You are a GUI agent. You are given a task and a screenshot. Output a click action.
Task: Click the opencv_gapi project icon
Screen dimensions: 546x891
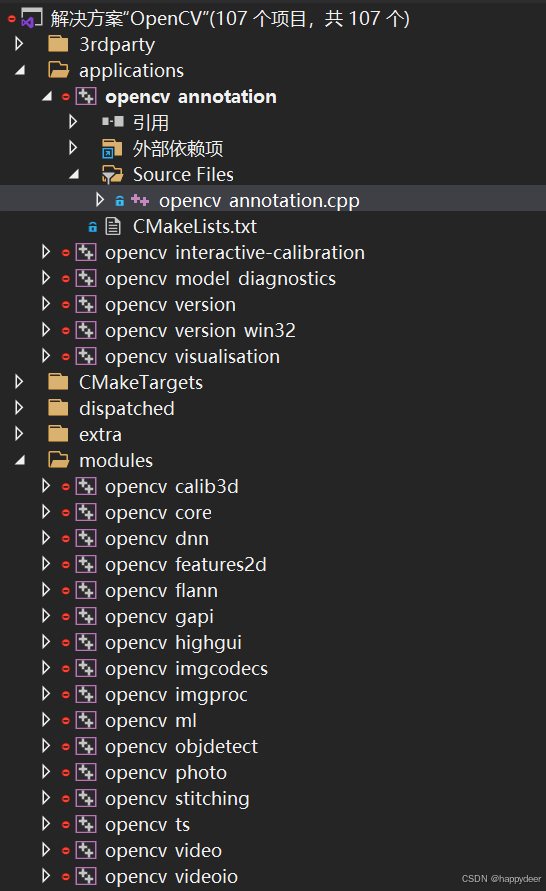click(x=86, y=617)
